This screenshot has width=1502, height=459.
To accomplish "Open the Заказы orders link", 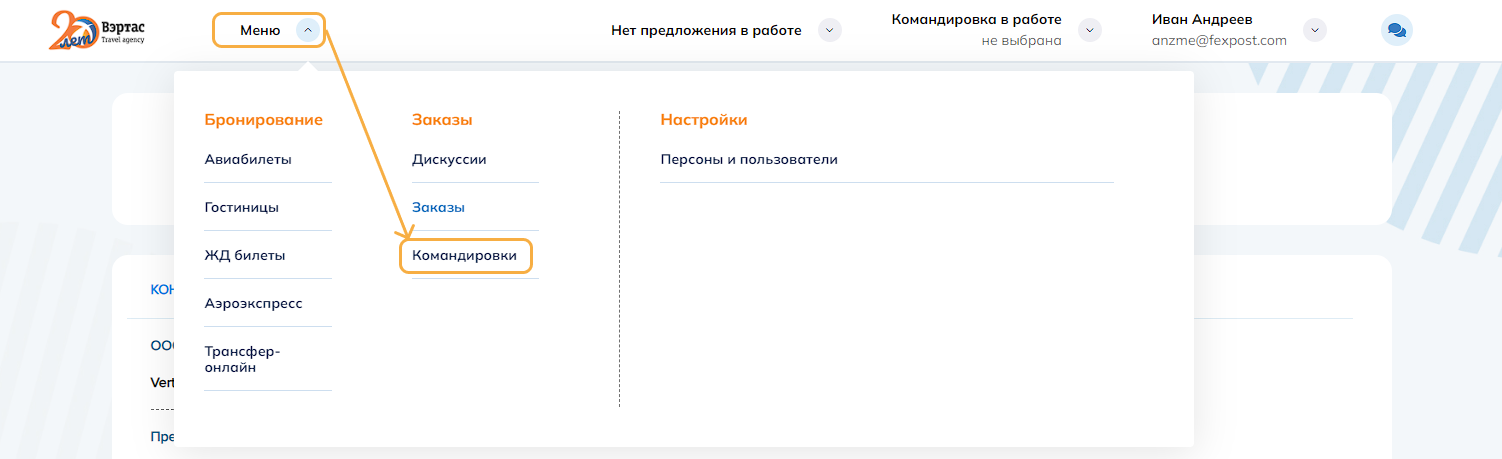I will point(438,207).
